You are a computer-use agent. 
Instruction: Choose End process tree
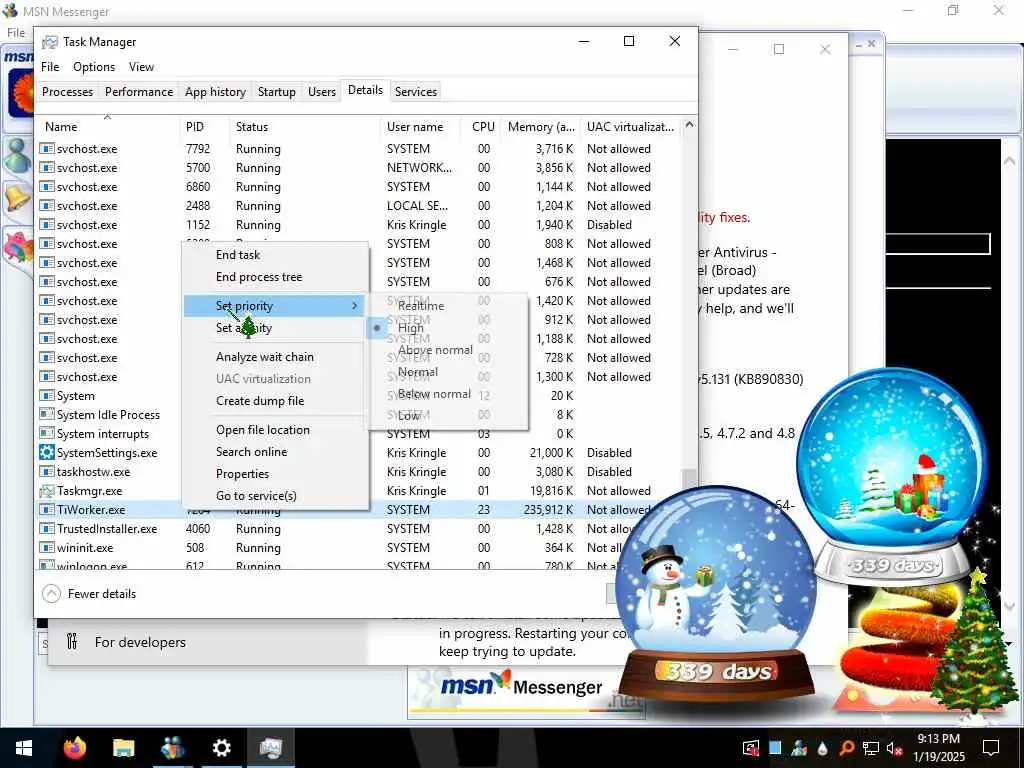click(275, 277)
